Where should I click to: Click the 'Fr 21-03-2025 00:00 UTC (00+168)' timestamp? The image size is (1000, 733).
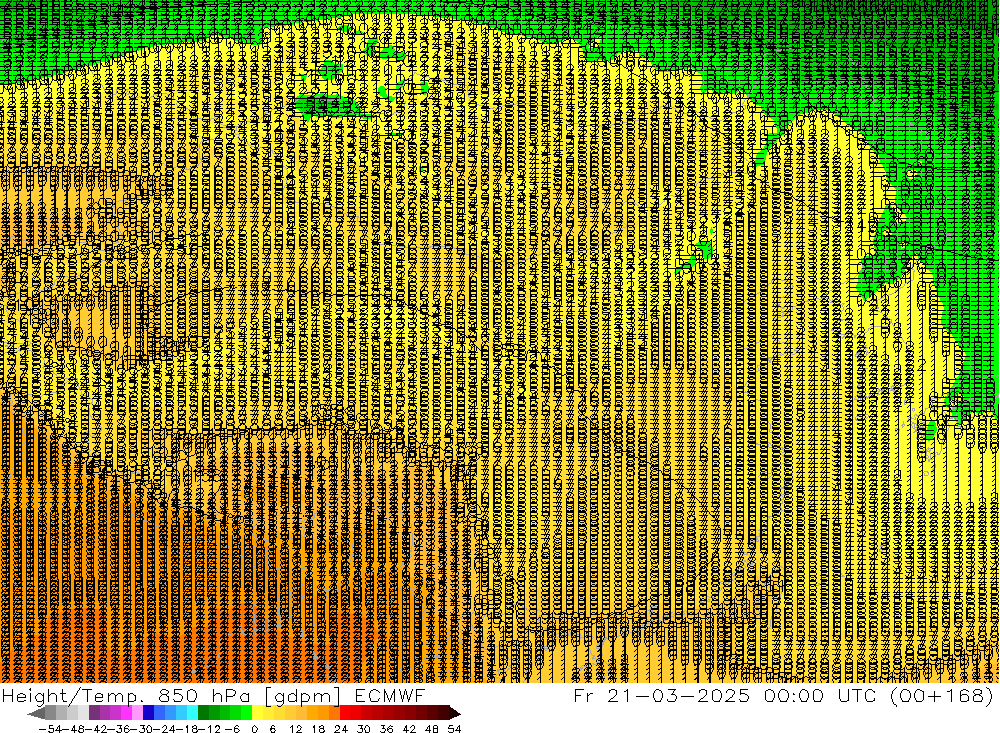click(x=784, y=695)
